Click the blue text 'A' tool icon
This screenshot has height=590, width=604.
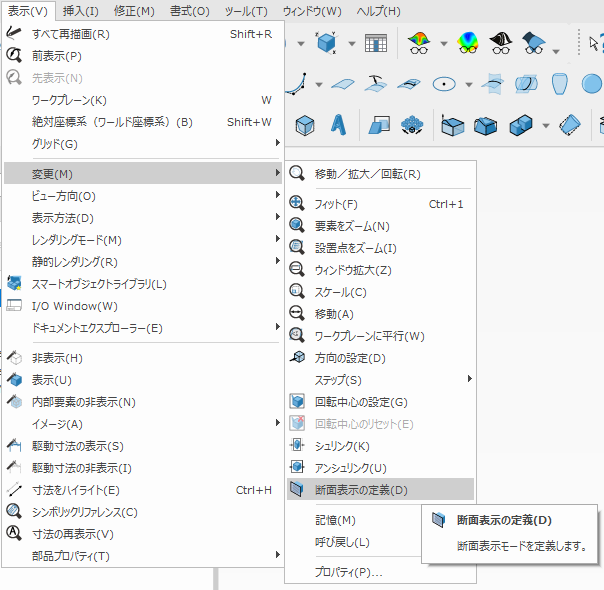point(338,125)
